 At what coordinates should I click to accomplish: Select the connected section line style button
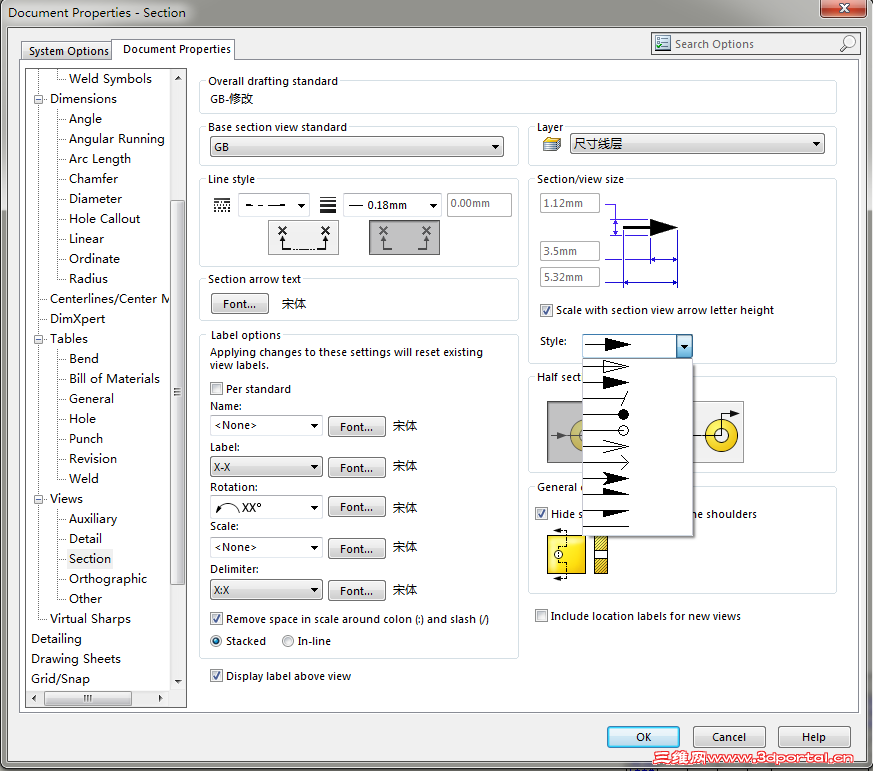click(x=303, y=238)
